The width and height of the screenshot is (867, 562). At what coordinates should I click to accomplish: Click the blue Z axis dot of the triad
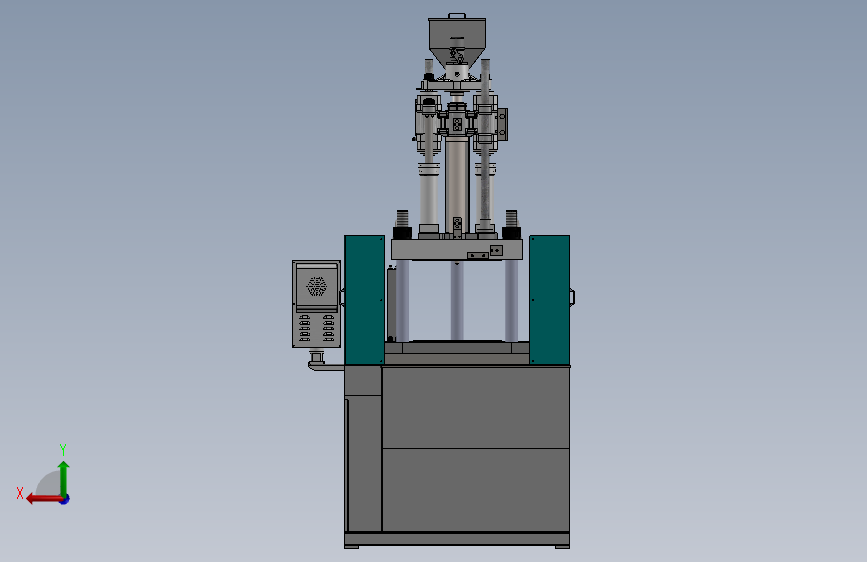[65, 499]
